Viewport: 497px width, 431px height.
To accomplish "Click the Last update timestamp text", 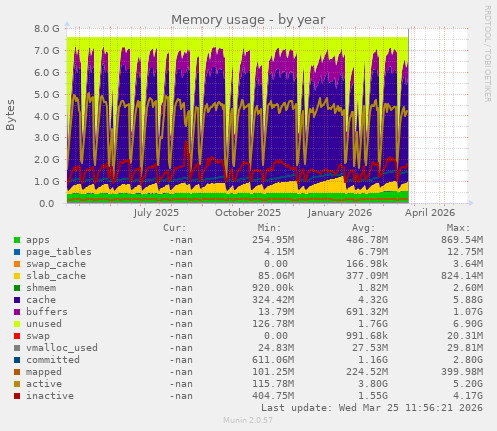I will click(x=372, y=408).
